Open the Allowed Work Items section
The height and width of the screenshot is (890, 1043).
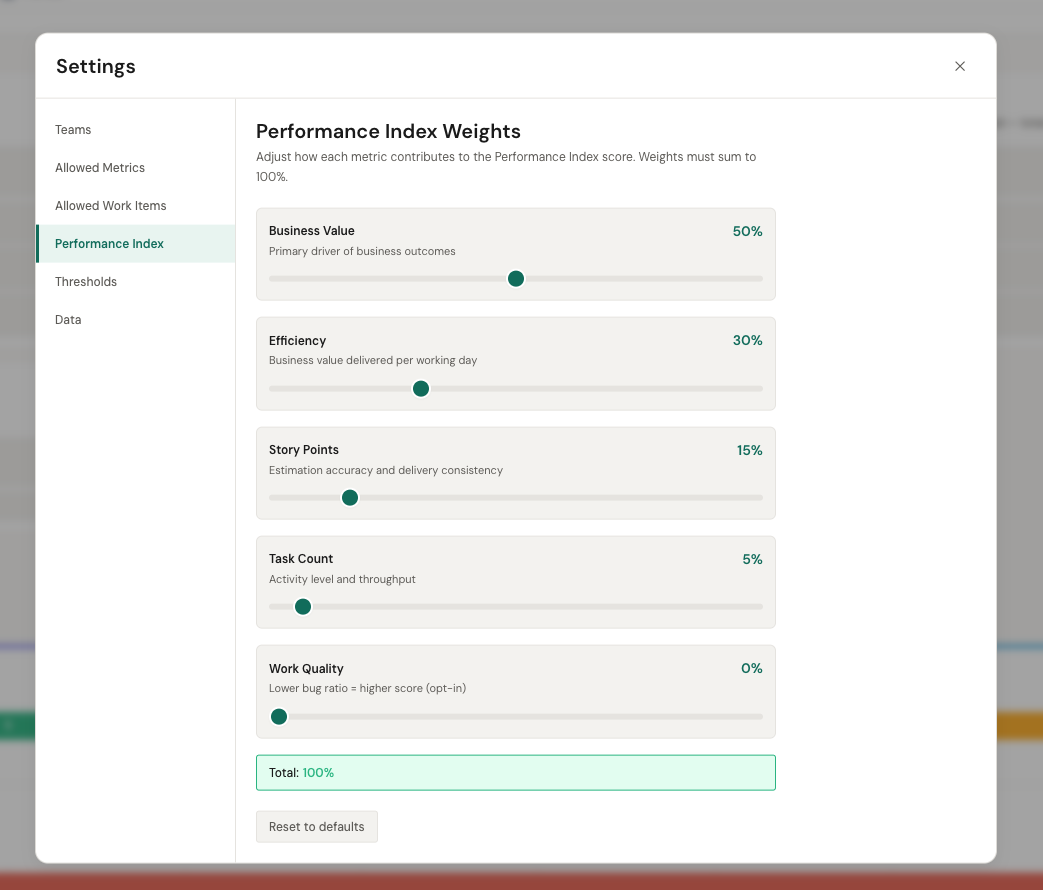click(x=110, y=205)
